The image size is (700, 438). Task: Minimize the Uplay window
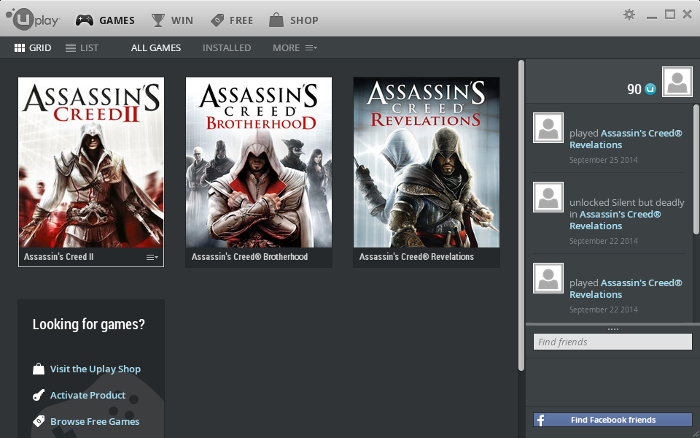click(652, 17)
